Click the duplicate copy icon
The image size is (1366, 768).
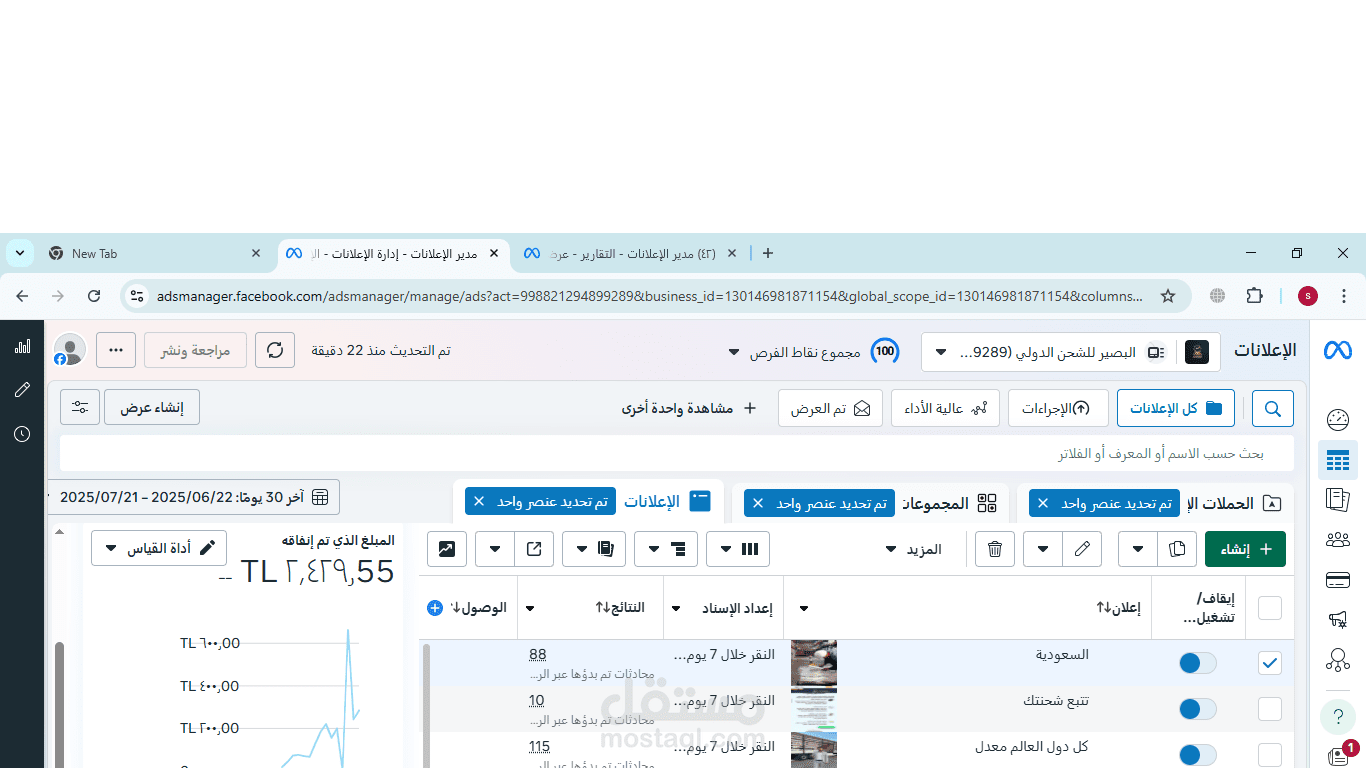coord(1177,549)
